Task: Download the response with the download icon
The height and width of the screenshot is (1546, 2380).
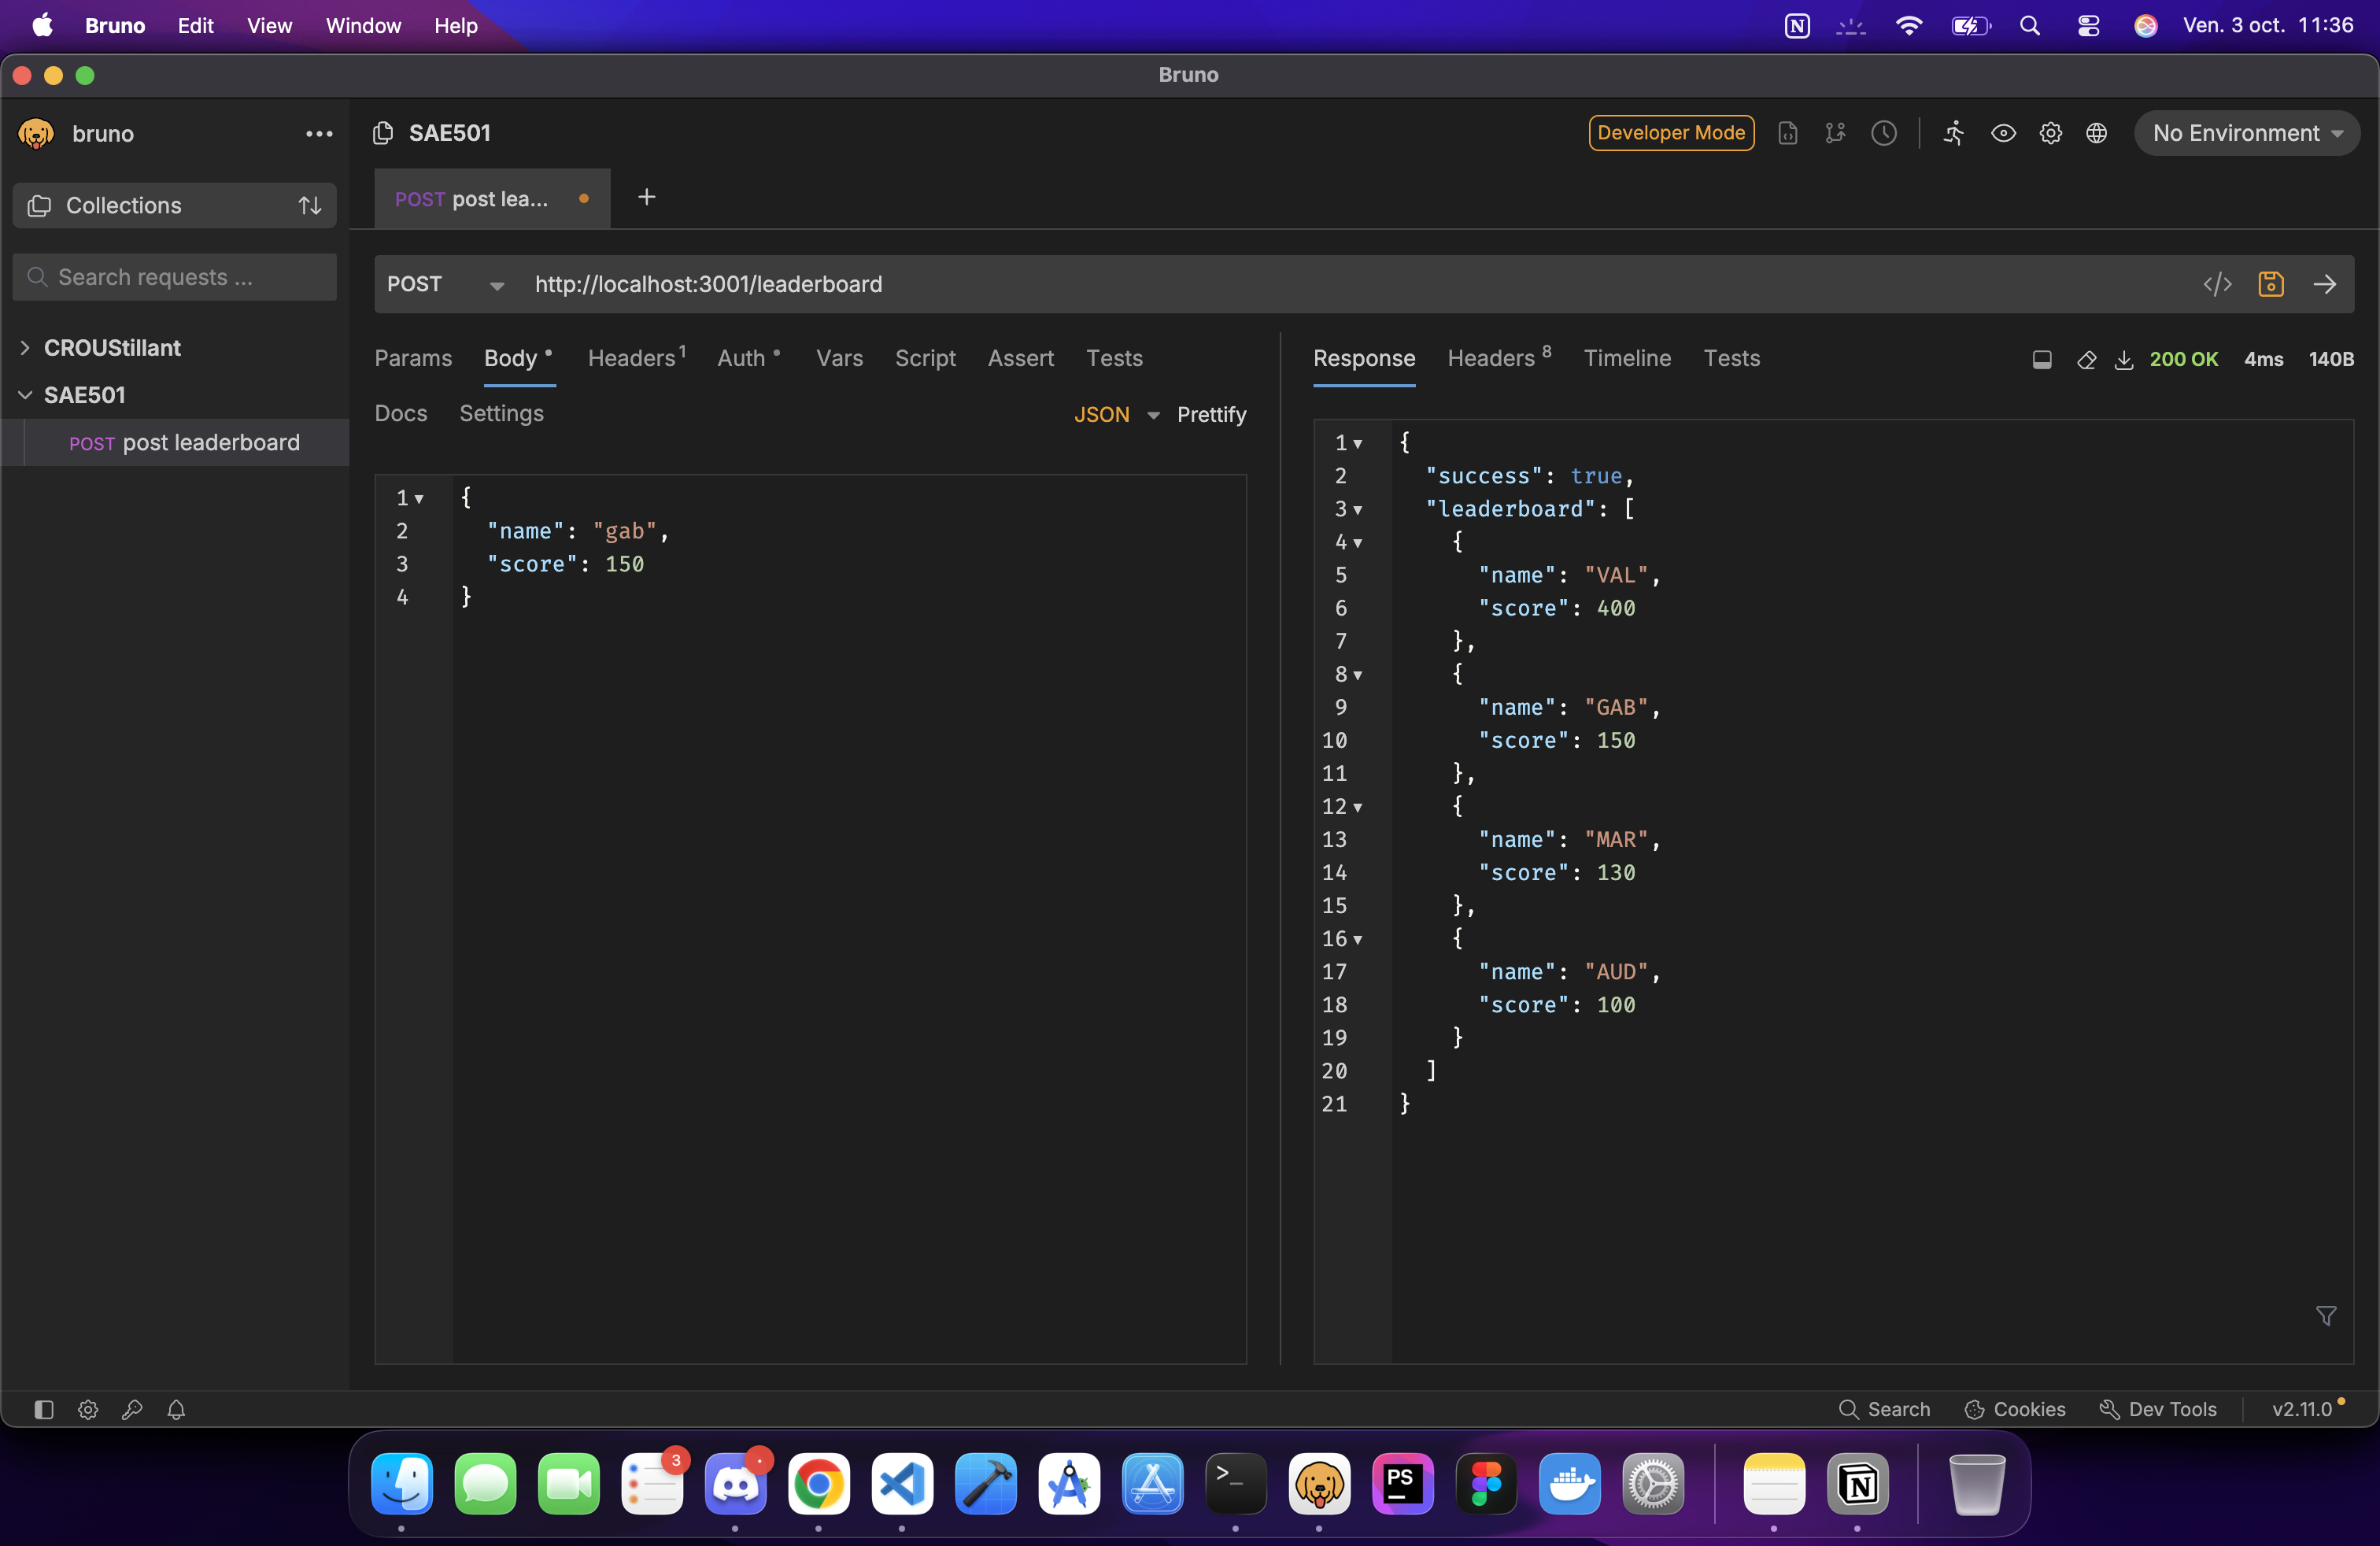Action: pos(2123,360)
